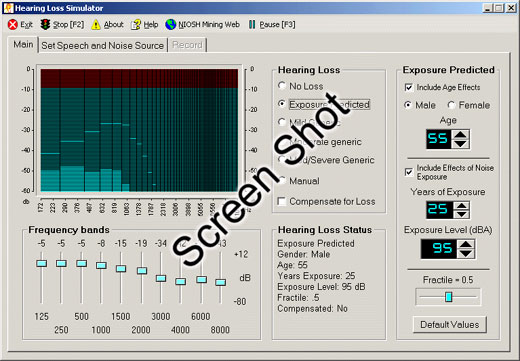Open NIOSH Mining Web globe icon
The image size is (520, 361).
point(171,25)
